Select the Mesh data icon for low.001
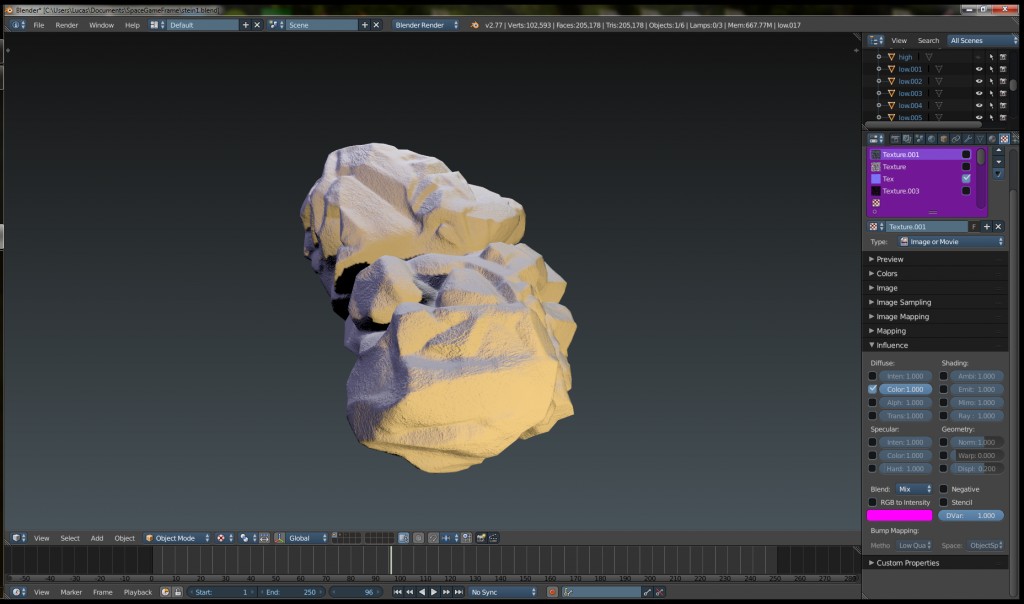Viewport: 1024px width, 604px height. pos(939,70)
